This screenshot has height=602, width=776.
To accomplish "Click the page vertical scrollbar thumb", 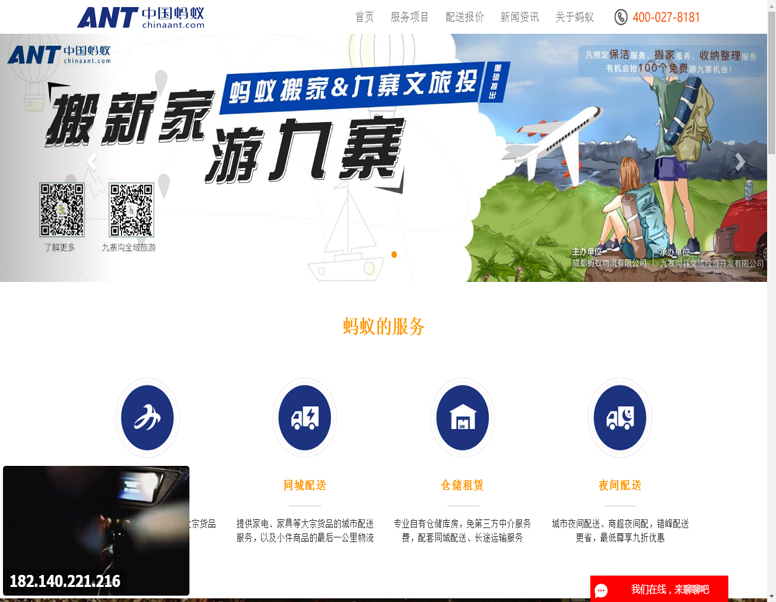I will tap(772, 82).
